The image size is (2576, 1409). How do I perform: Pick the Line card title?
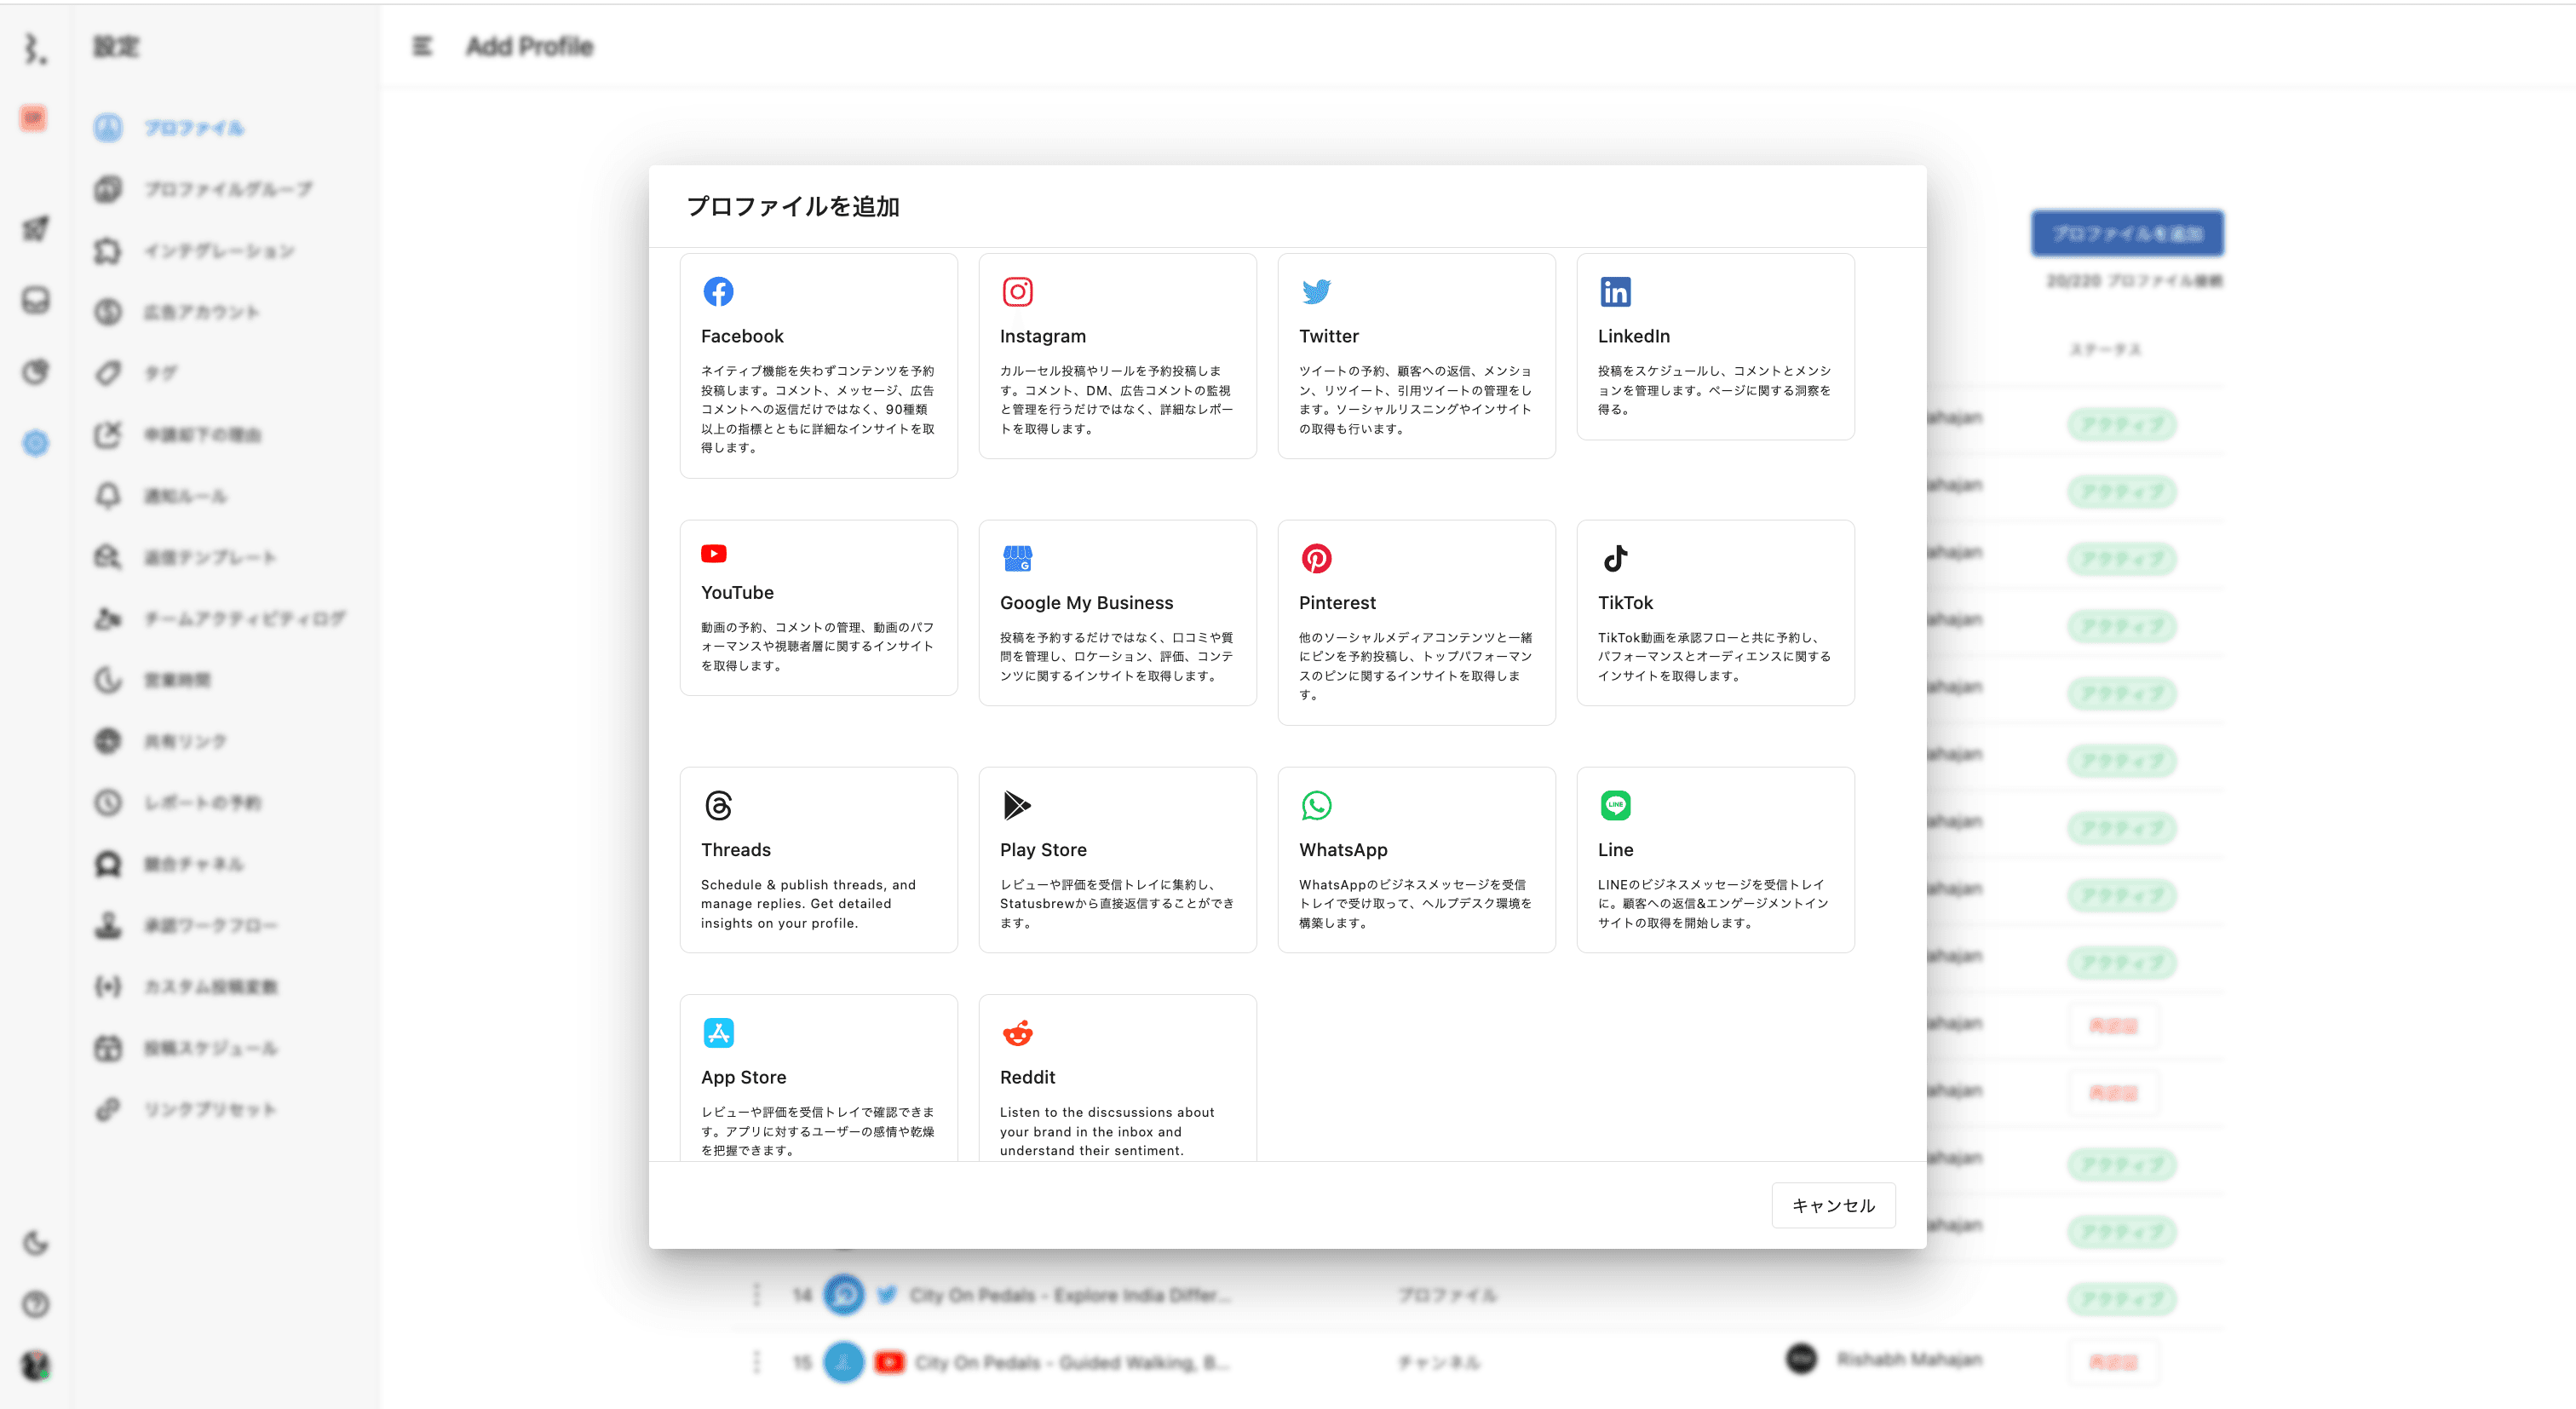coord(1615,849)
